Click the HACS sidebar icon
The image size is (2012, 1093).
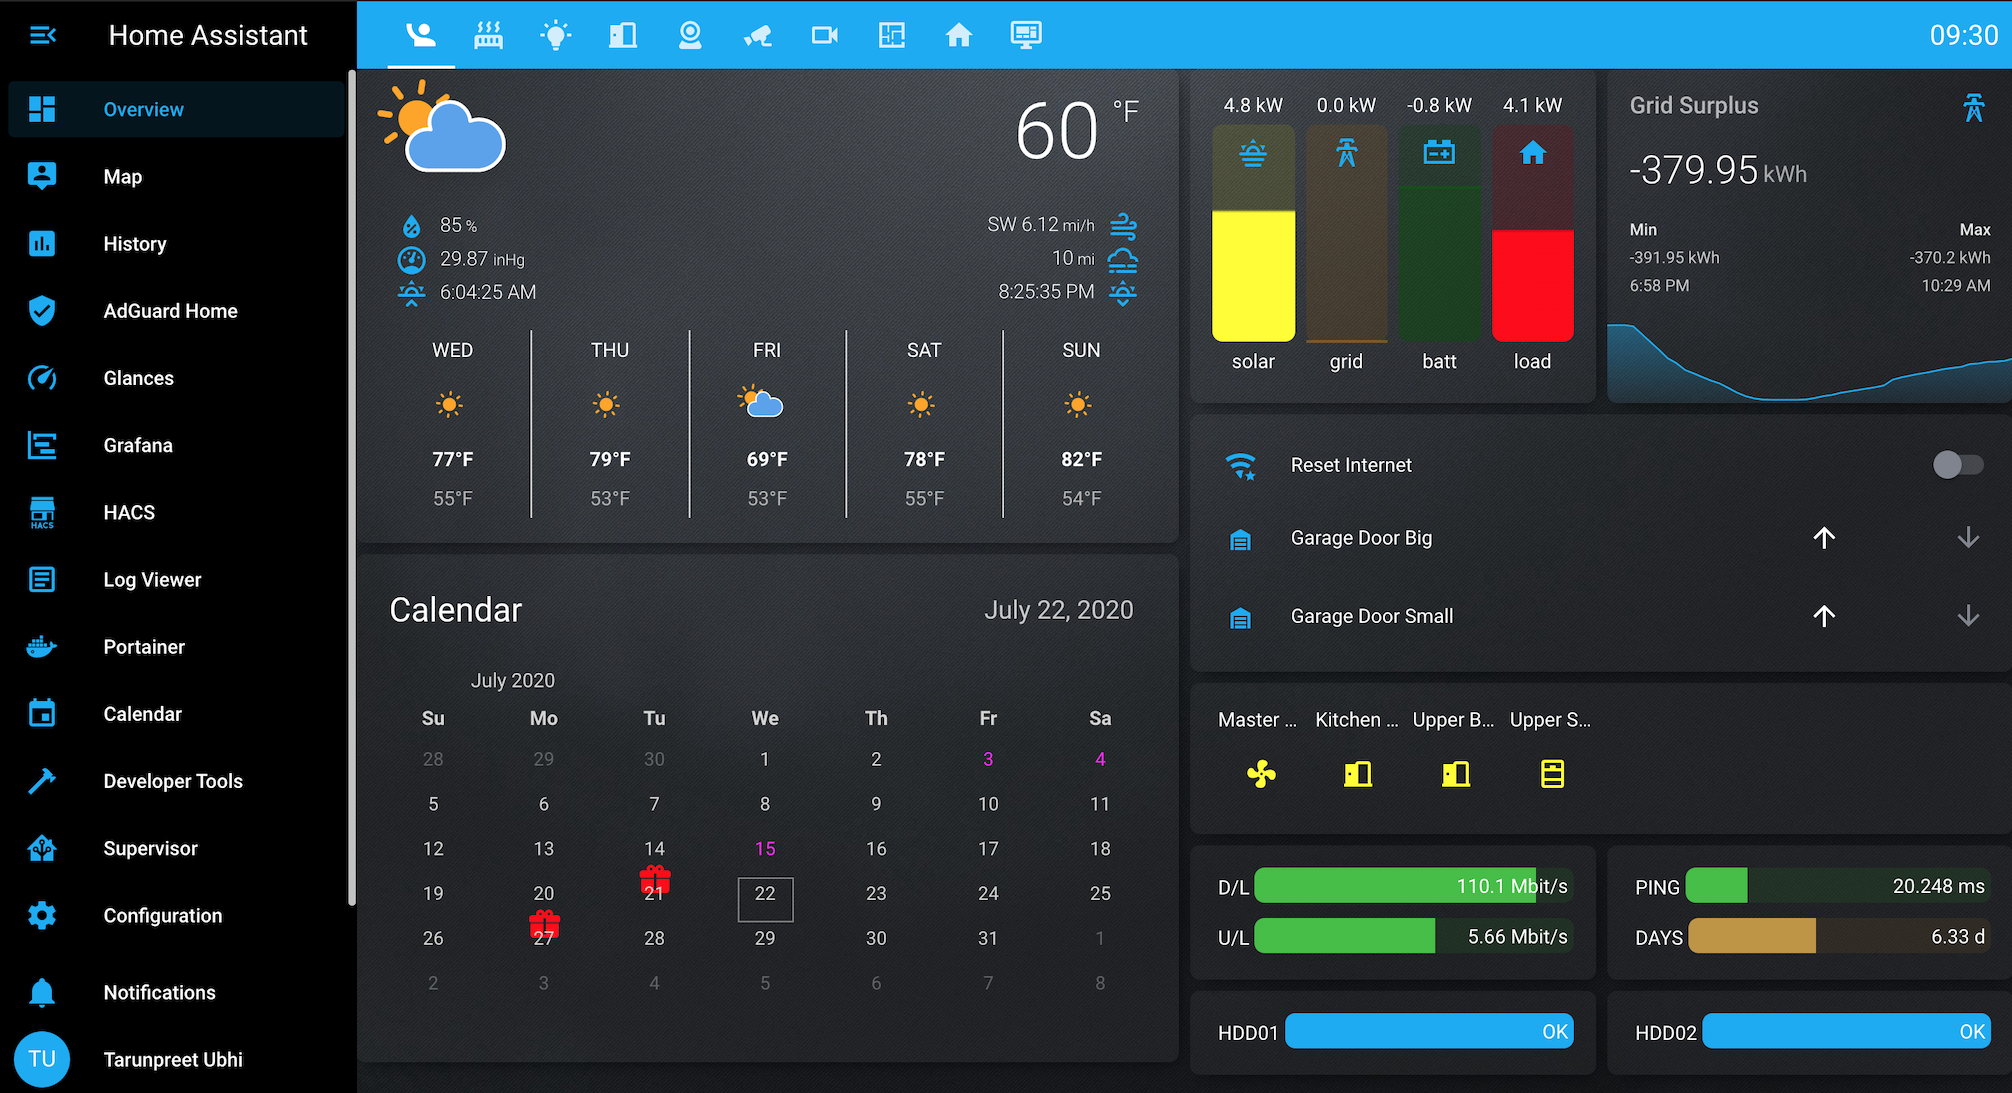(39, 512)
